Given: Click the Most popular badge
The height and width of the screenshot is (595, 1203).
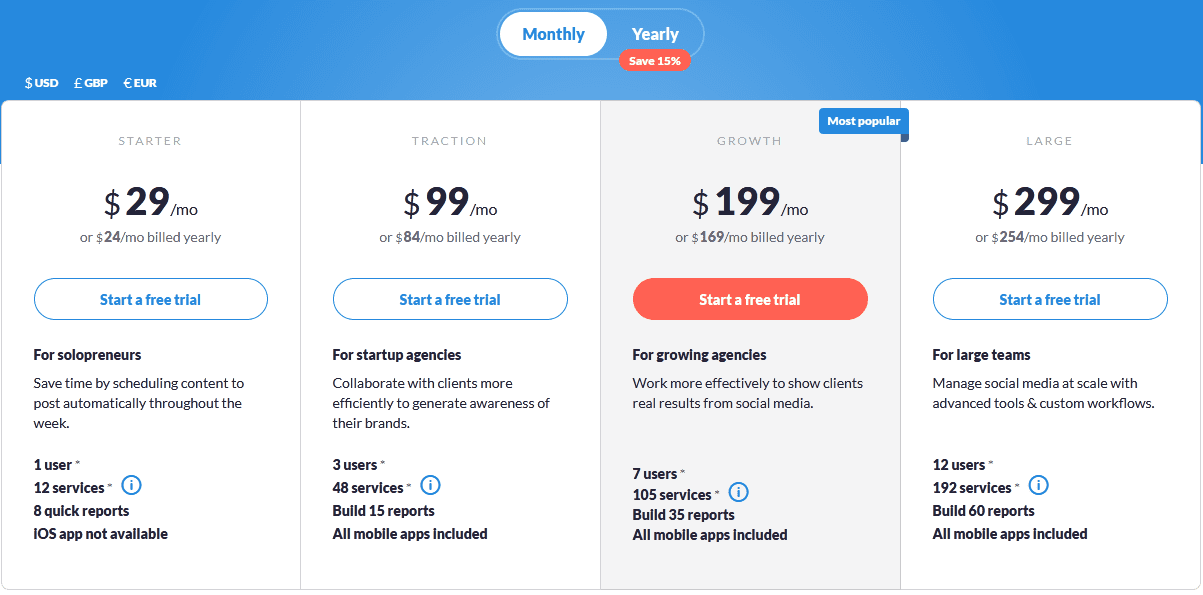Looking at the screenshot, I should click(x=863, y=120).
